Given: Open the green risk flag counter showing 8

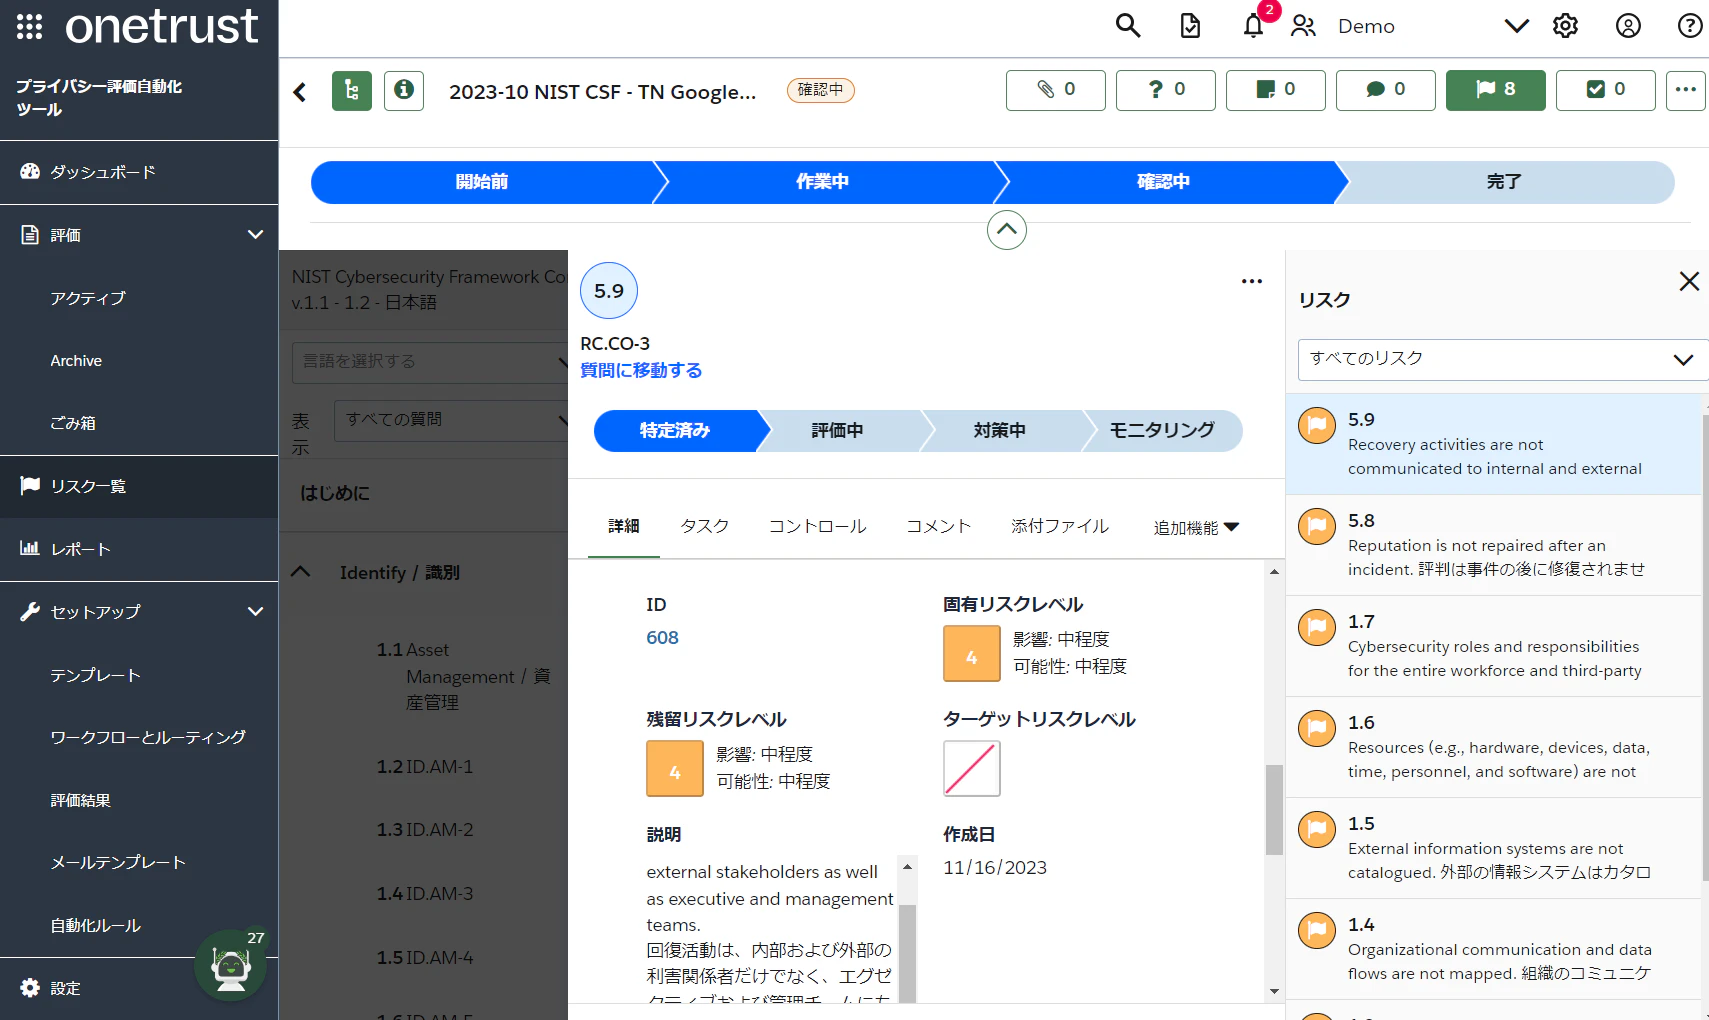Looking at the screenshot, I should 1496,90.
